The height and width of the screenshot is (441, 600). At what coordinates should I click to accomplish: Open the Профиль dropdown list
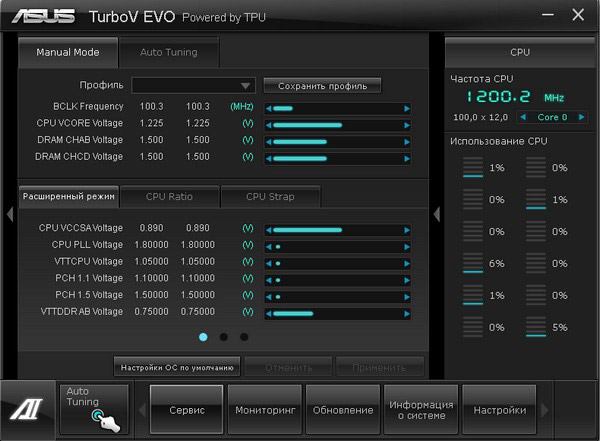[x=194, y=85]
